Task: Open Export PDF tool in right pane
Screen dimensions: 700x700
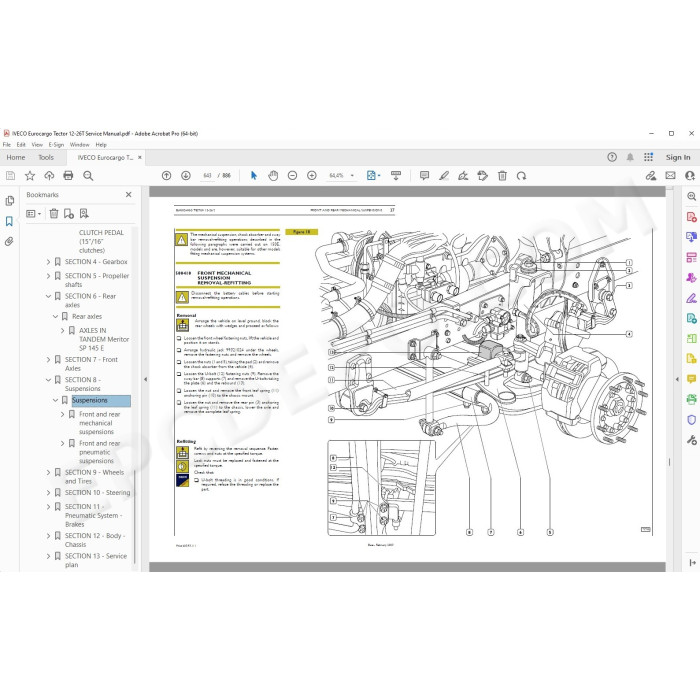Action: pyautogui.click(x=691, y=237)
